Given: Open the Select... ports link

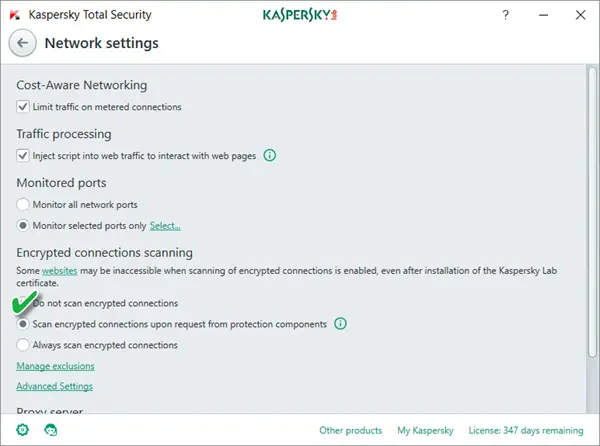Looking at the screenshot, I should (165, 226).
